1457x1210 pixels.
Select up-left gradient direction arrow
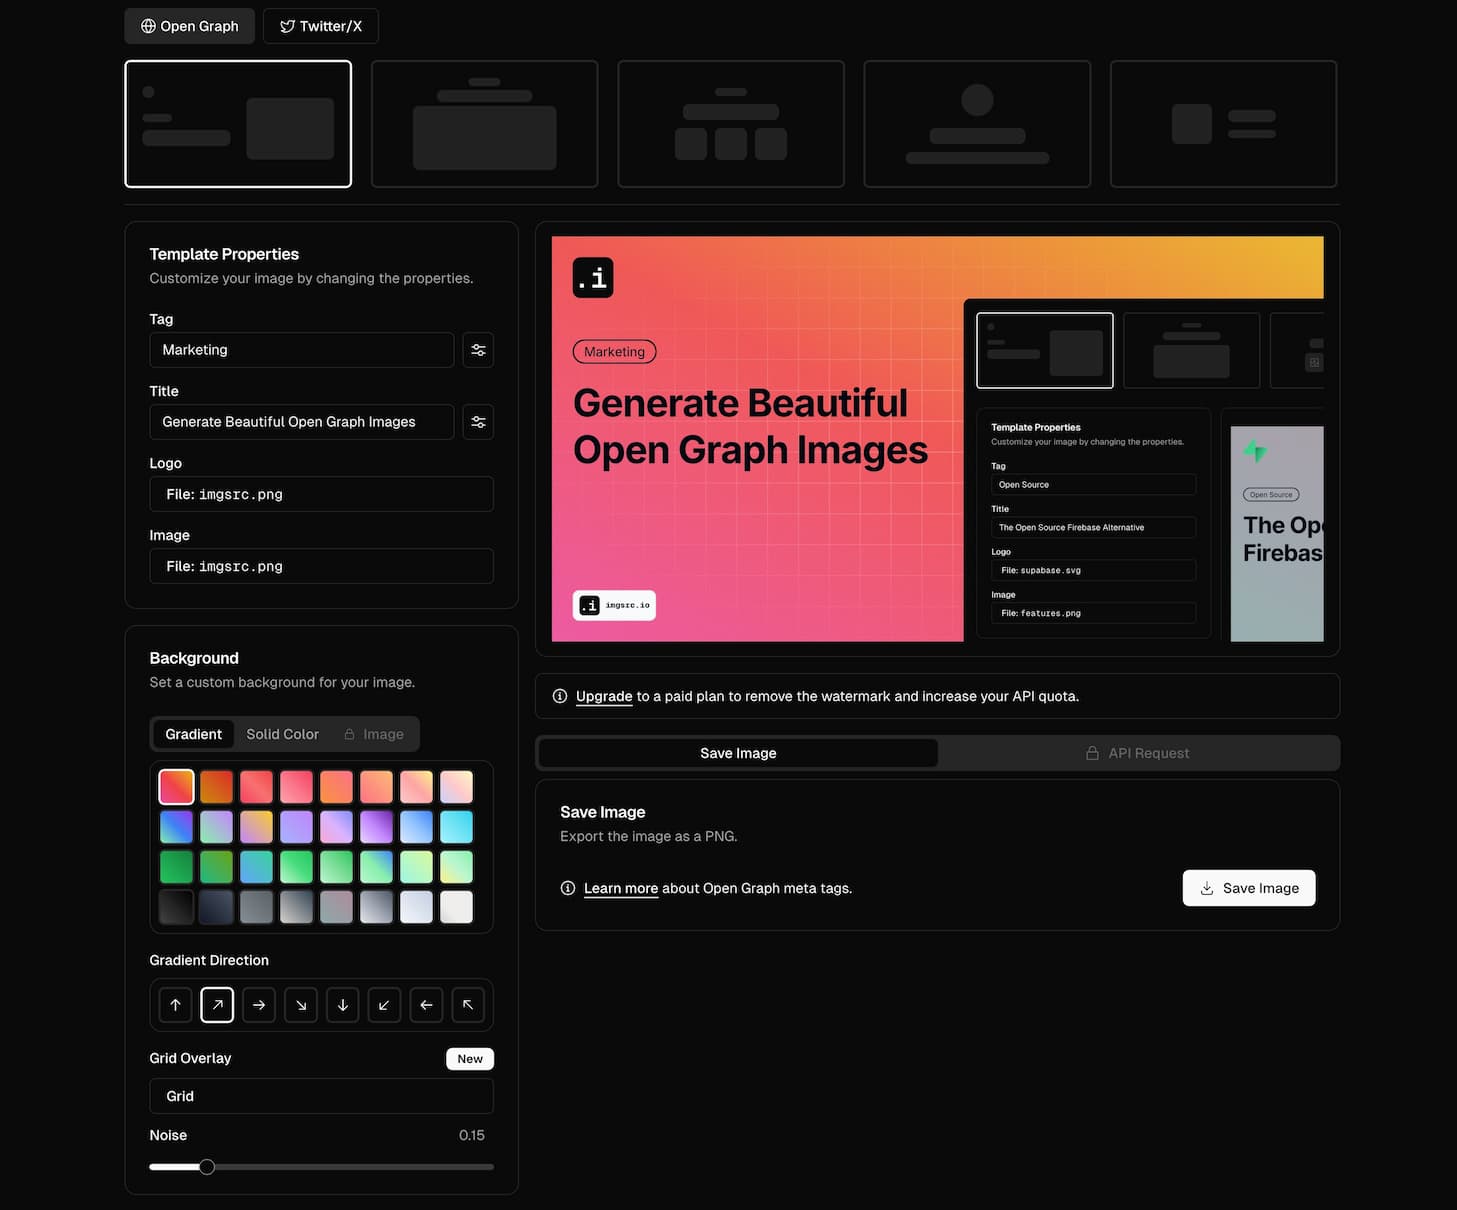click(468, 1005)
